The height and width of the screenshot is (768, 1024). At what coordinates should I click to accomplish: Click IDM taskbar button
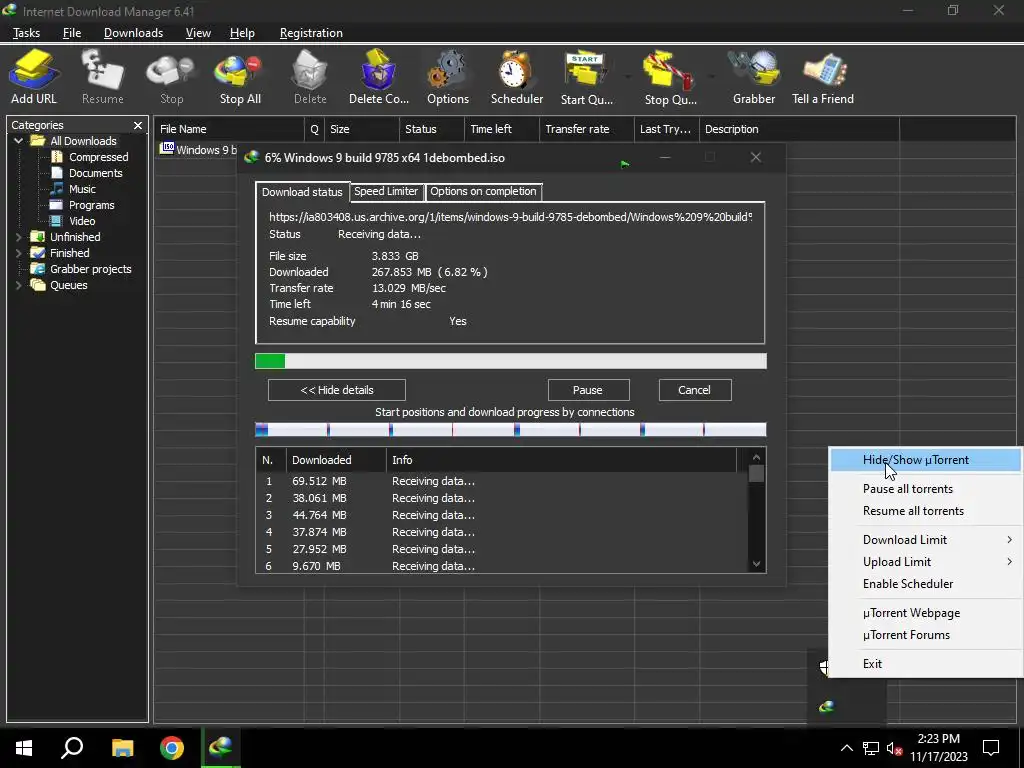221,747
